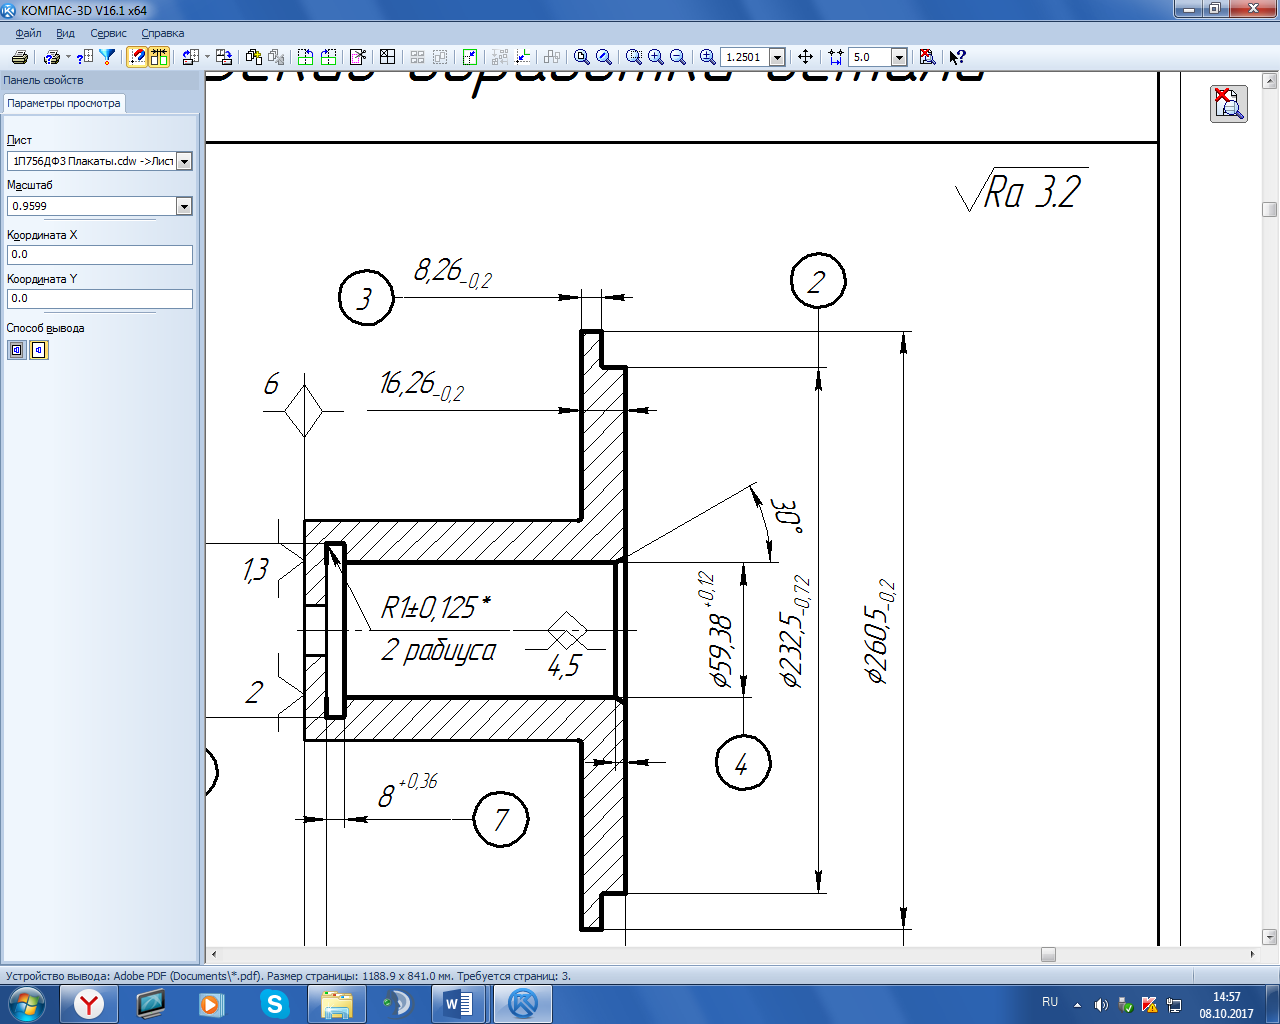Click the media player taskbar icon

pyautogui.click(x=212, y=1004)
